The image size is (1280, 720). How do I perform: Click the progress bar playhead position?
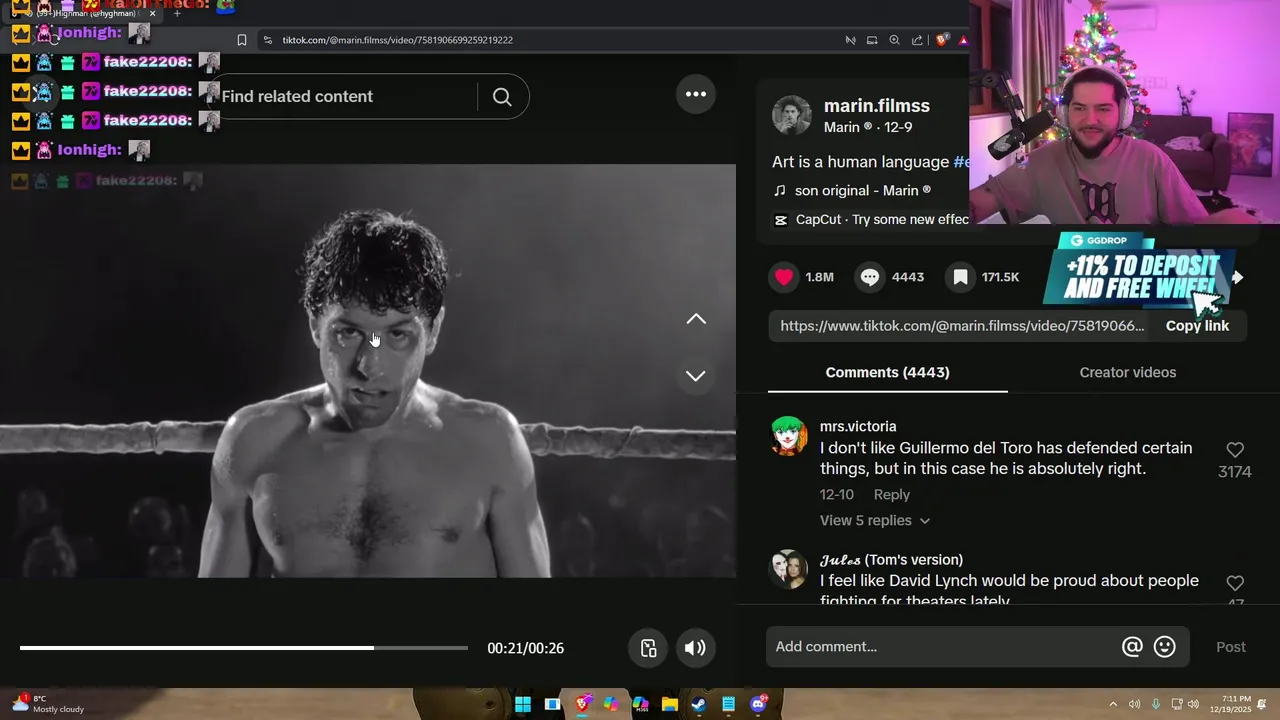pyautogui.click(x=374, y=648)
